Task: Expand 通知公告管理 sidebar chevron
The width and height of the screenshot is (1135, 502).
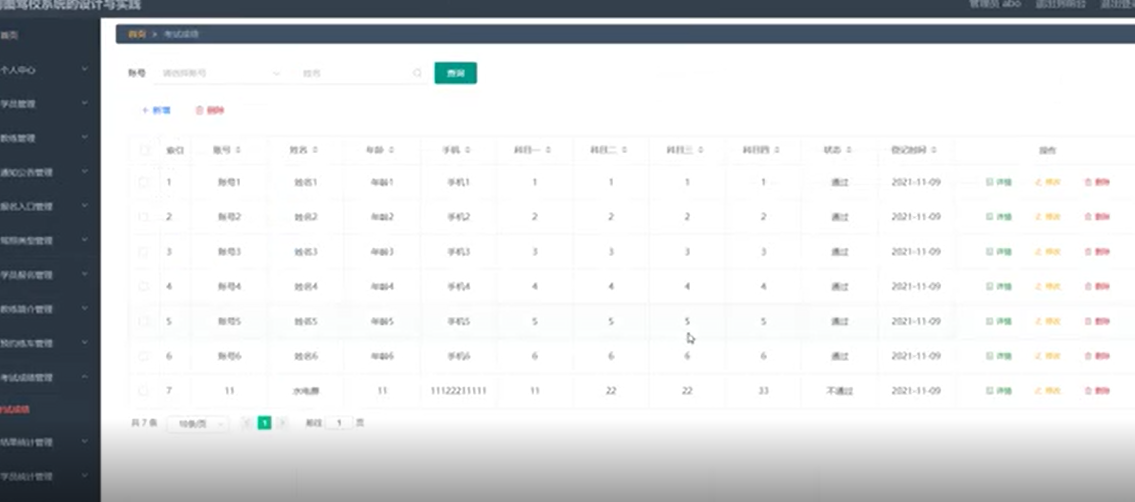Action: [85, 171]
